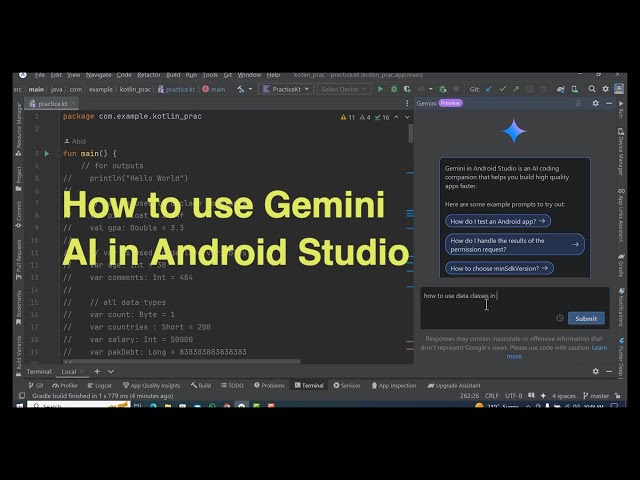Open the editor tabs three-dot menu
This screenshot has width=640, height=480.
(x=407, y=103)
